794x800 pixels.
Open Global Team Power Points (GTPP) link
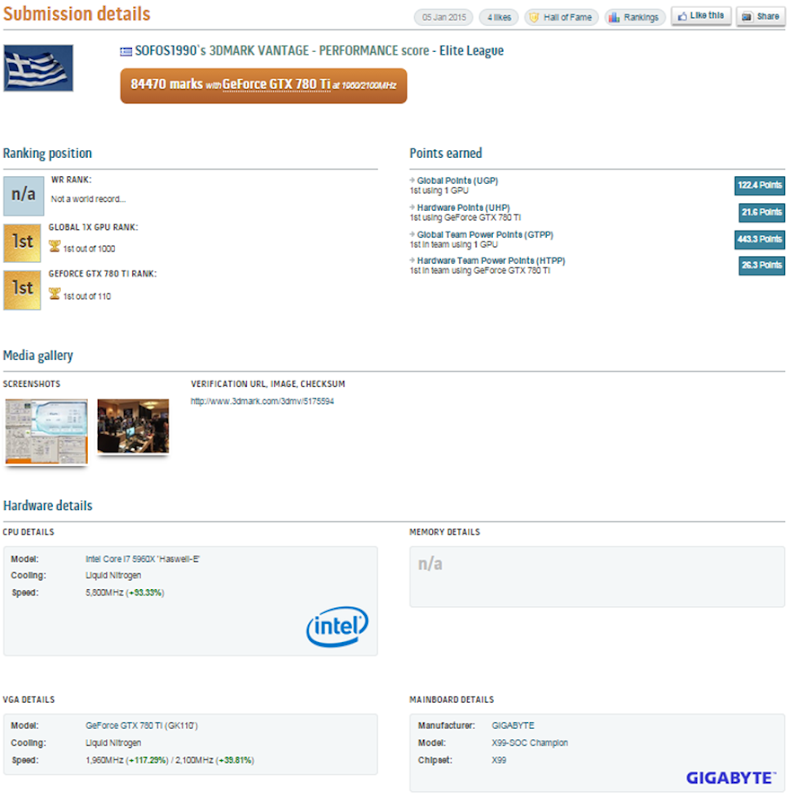[x=485, y=235]
